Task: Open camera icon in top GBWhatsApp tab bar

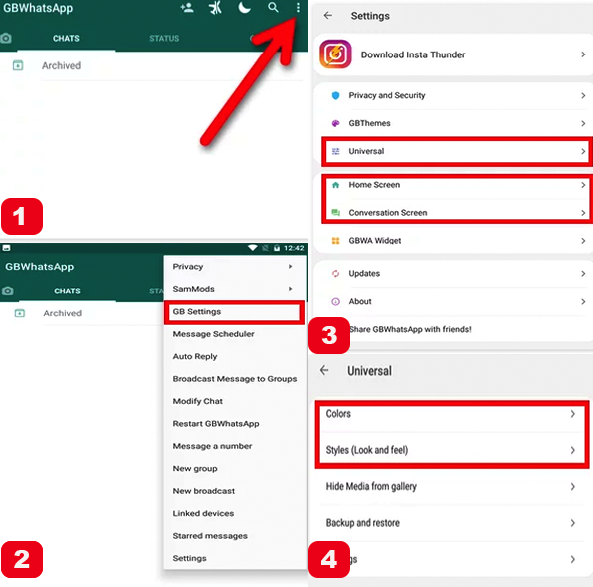Action: pyautogui.click(x=6, y=38)
